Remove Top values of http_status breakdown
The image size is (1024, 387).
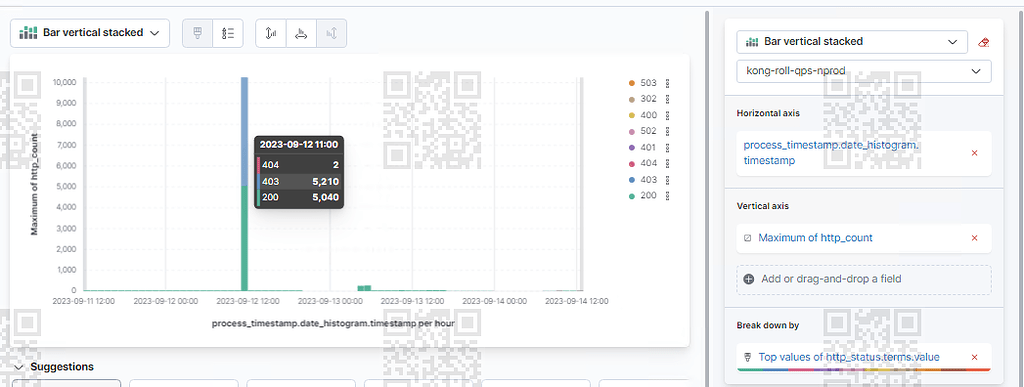(974, 357)
